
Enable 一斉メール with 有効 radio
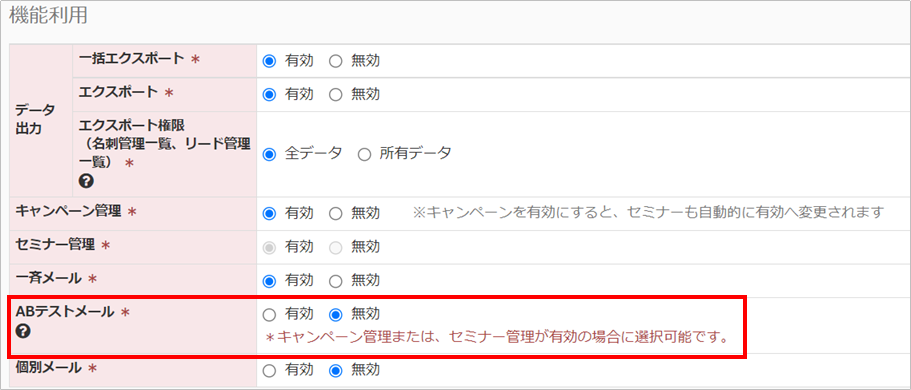tap(269, 281)
